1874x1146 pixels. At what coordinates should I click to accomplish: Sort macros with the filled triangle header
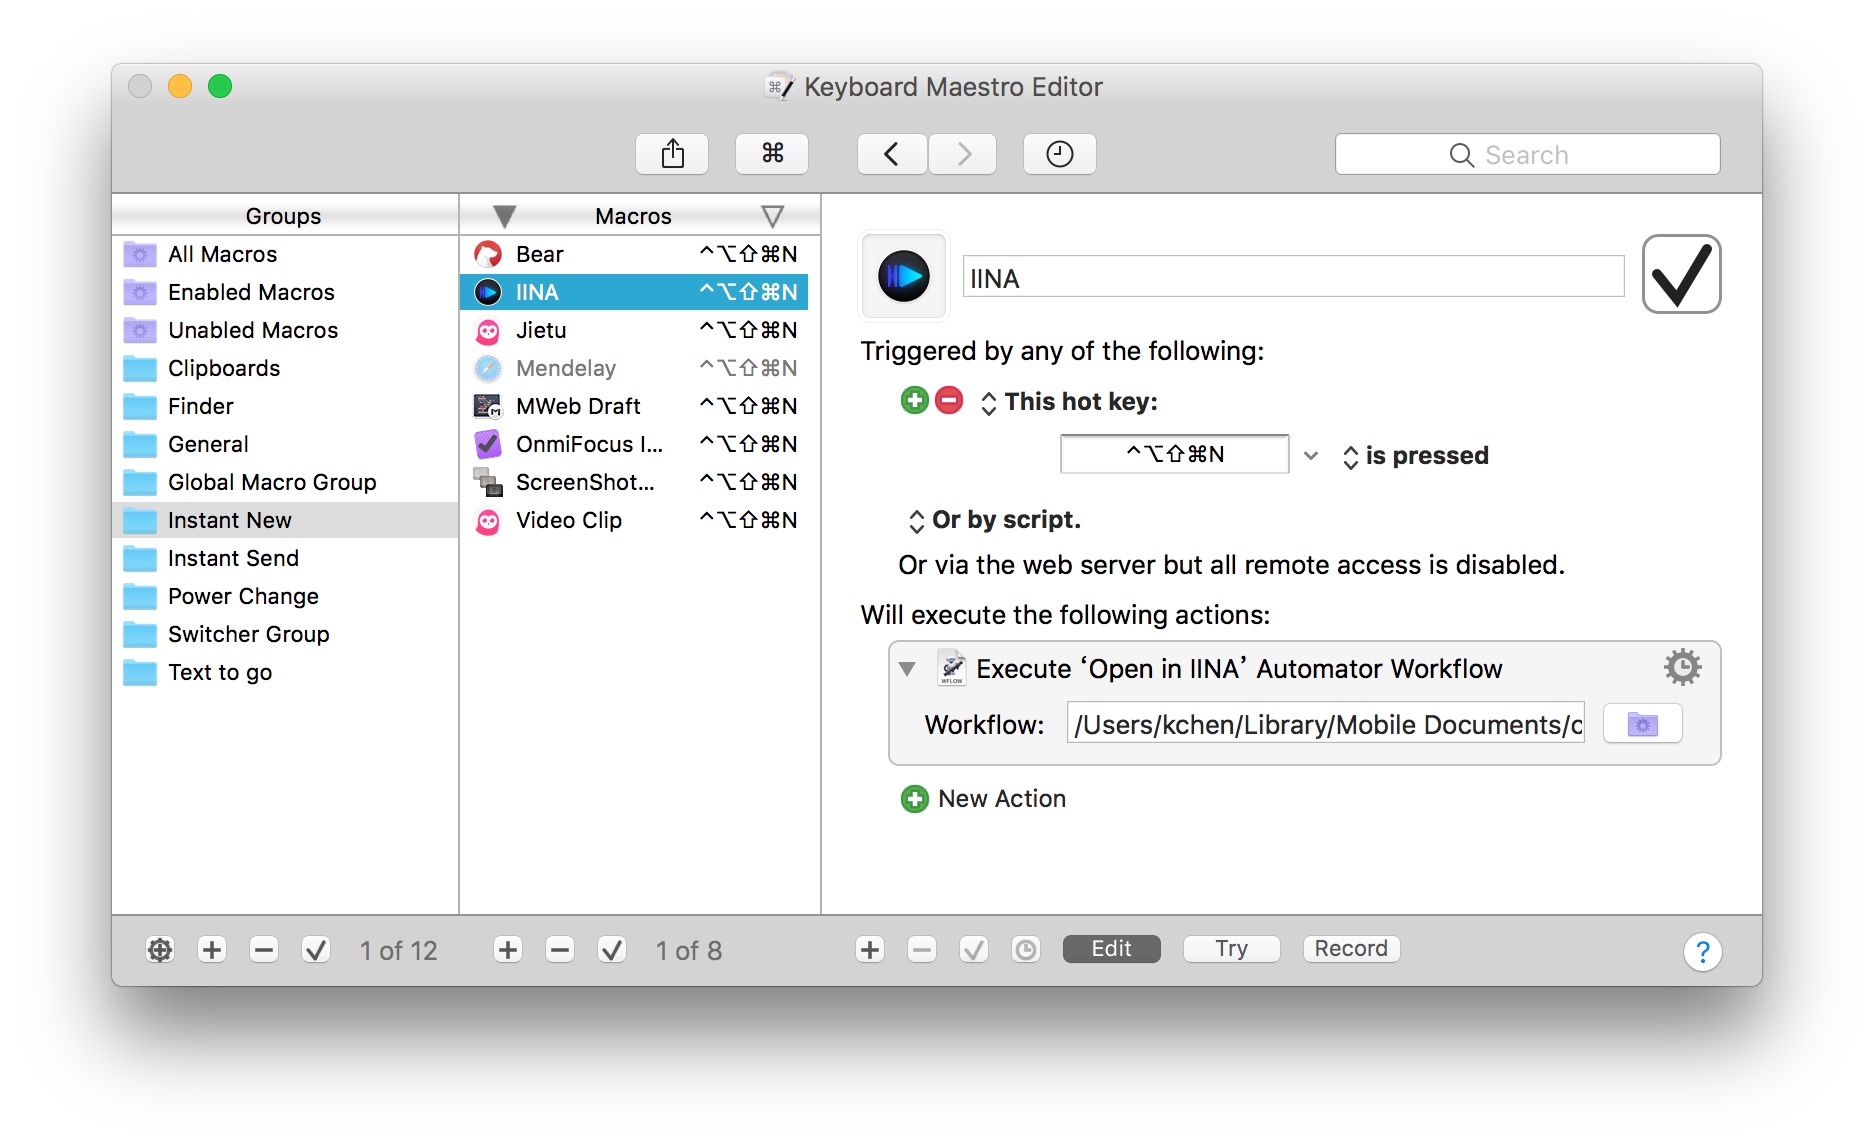[x=505, y=216]
